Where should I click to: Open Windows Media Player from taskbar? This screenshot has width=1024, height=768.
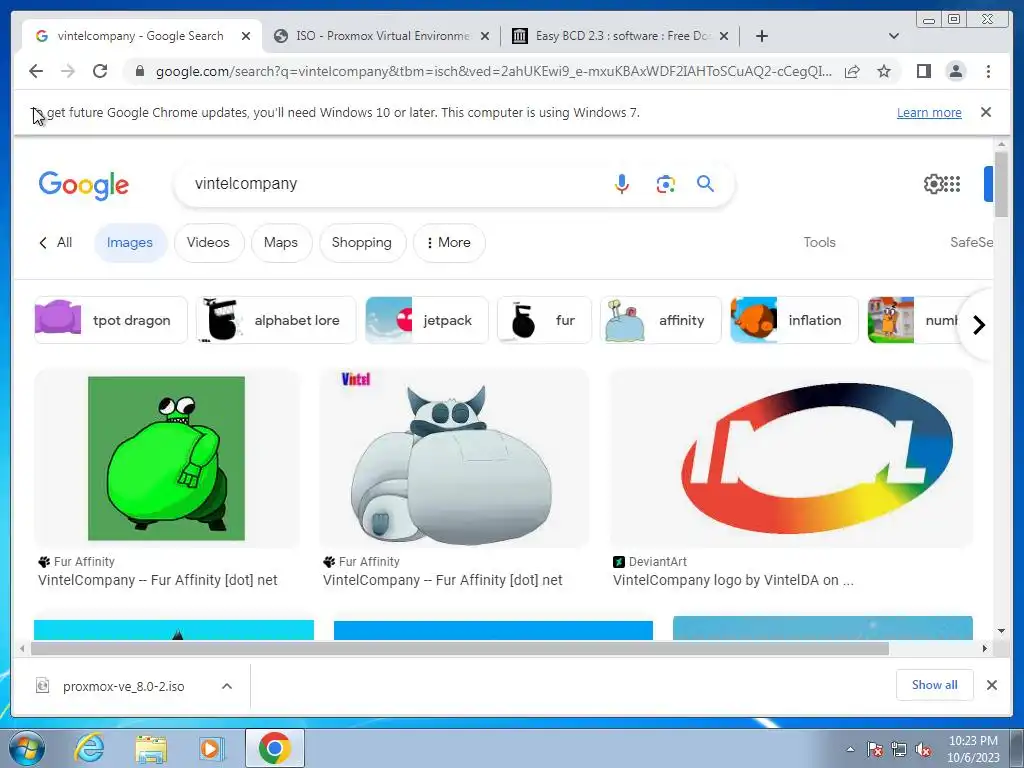pyautogui.click(x=211, y=748)
